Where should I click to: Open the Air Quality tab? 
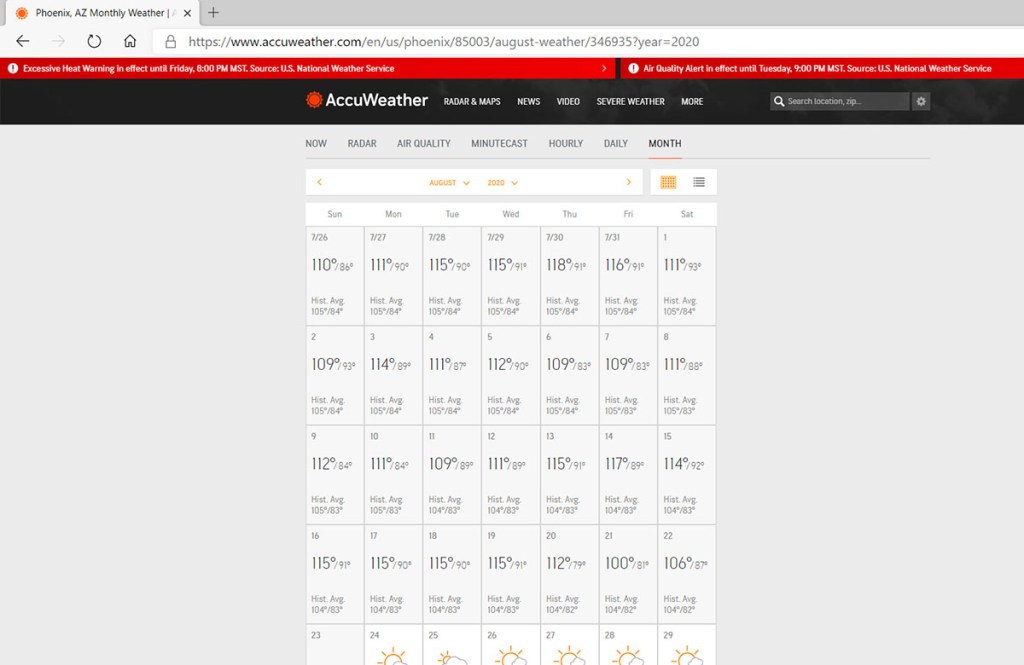pyautogui.click(x=424, y=143)
